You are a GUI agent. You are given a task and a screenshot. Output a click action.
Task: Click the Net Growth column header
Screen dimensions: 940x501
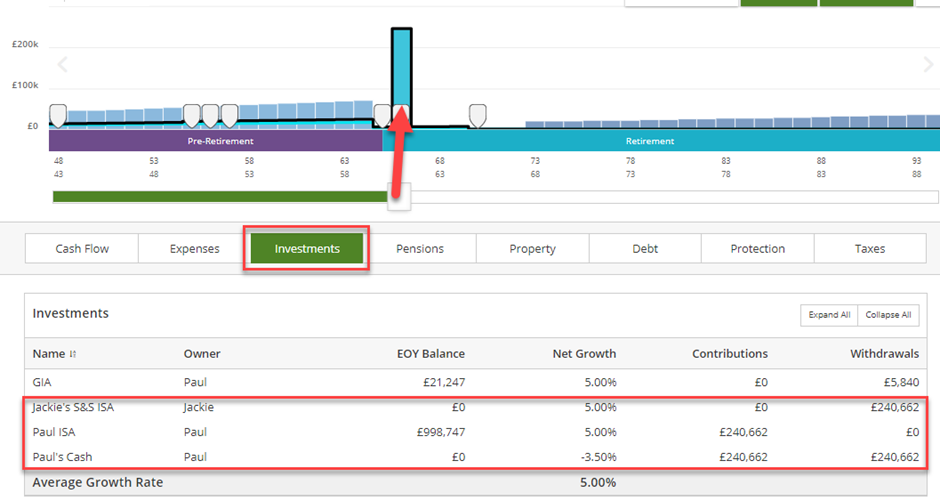[584, 354]
